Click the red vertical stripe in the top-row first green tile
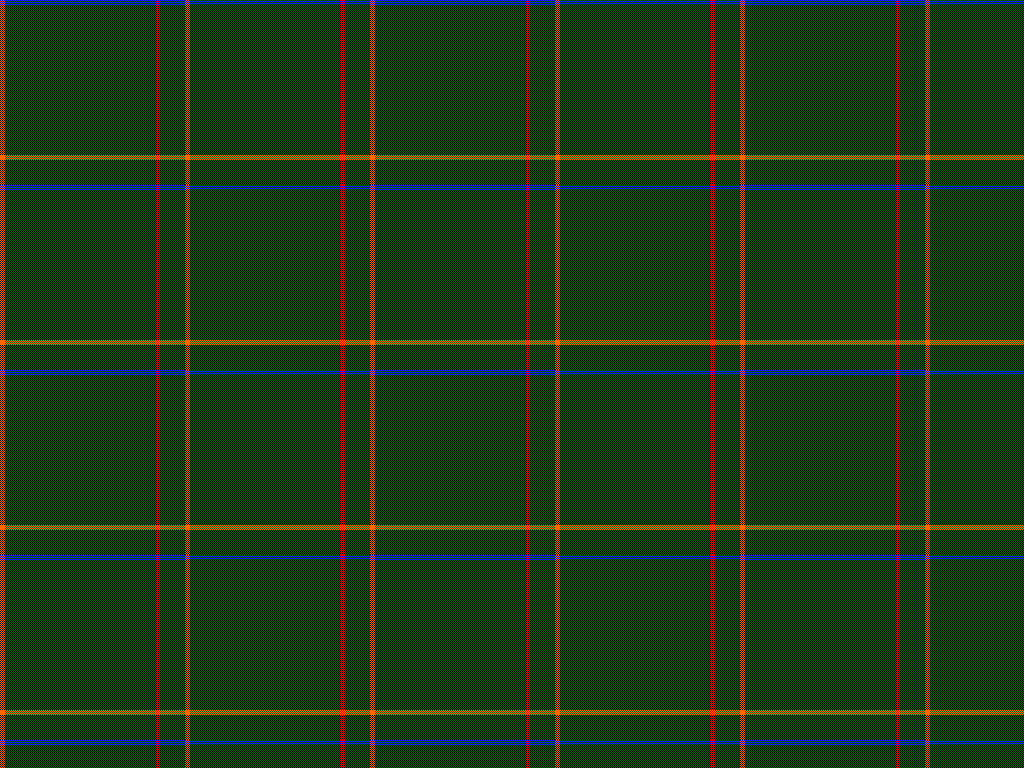Image resolution: width=1024 pixels, height=768 pixels. coord(343,80)
